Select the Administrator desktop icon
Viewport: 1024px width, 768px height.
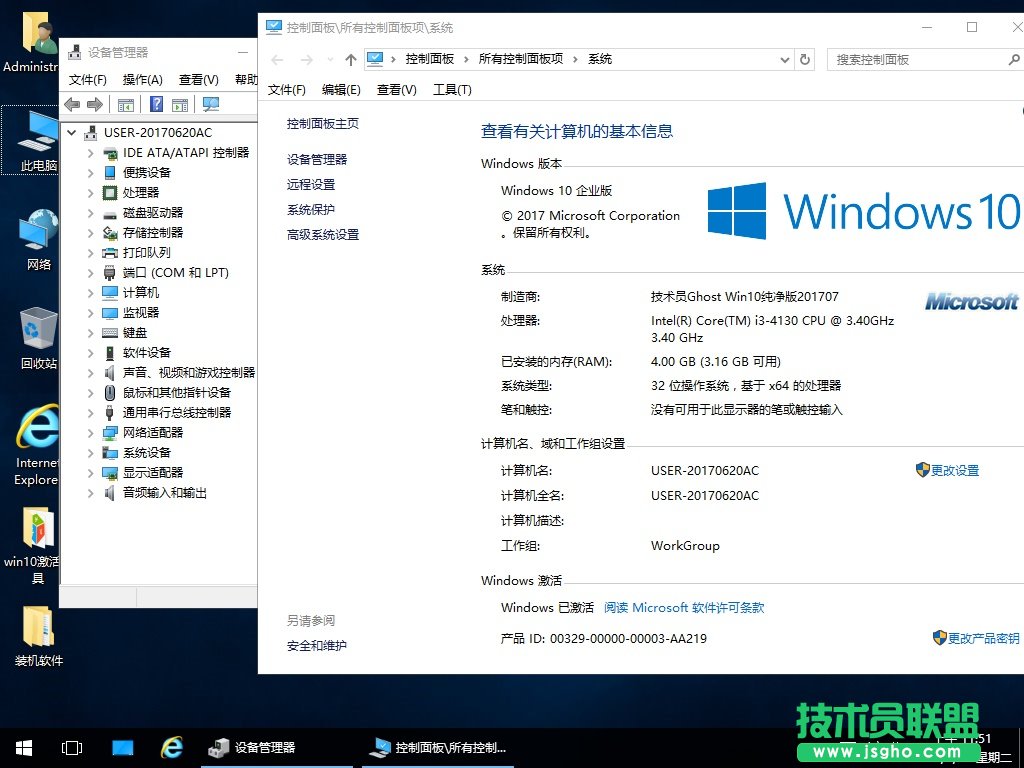coord(30,44)
